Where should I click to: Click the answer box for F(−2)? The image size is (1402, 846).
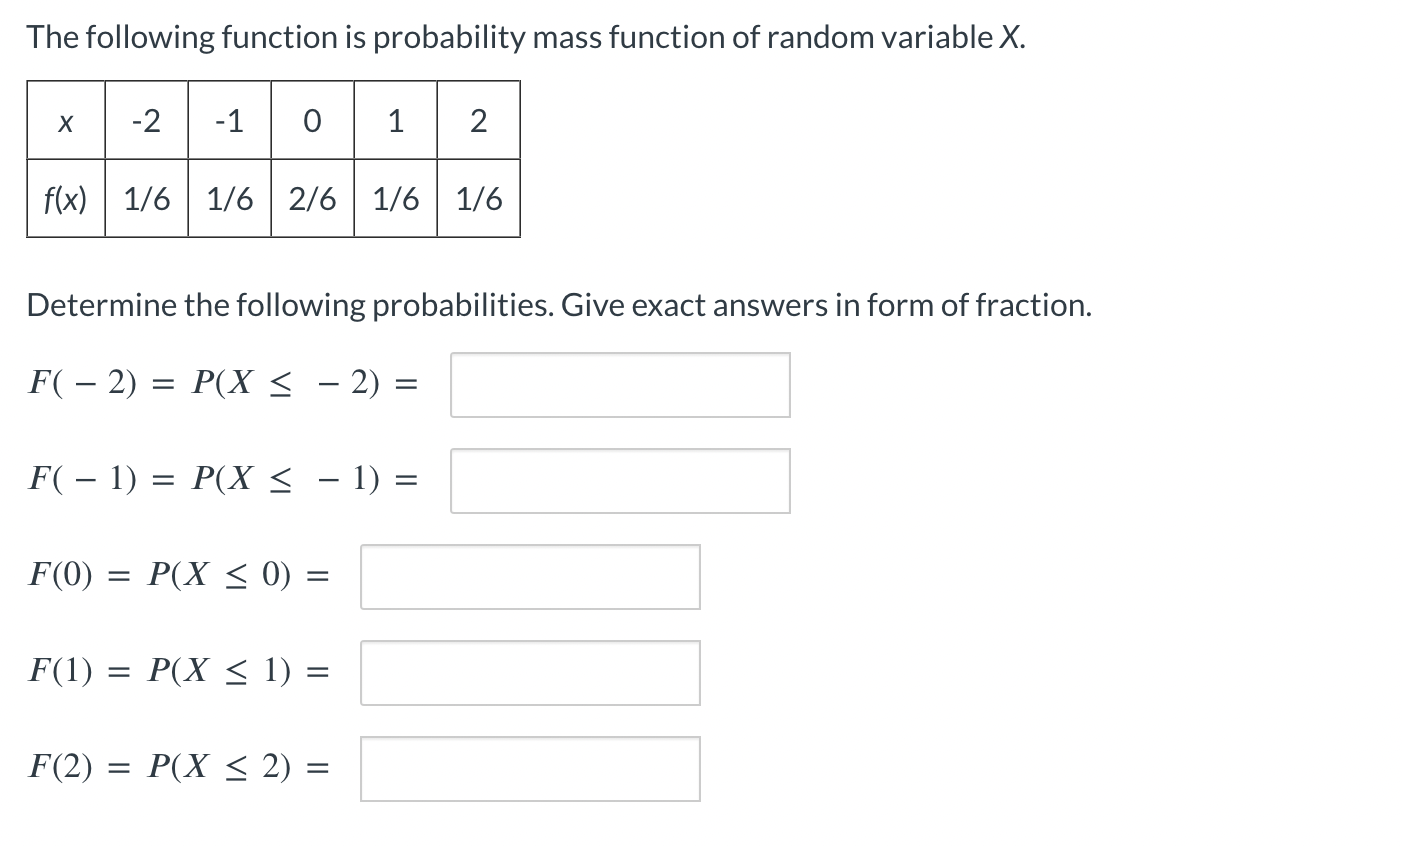tap(619, 384)
